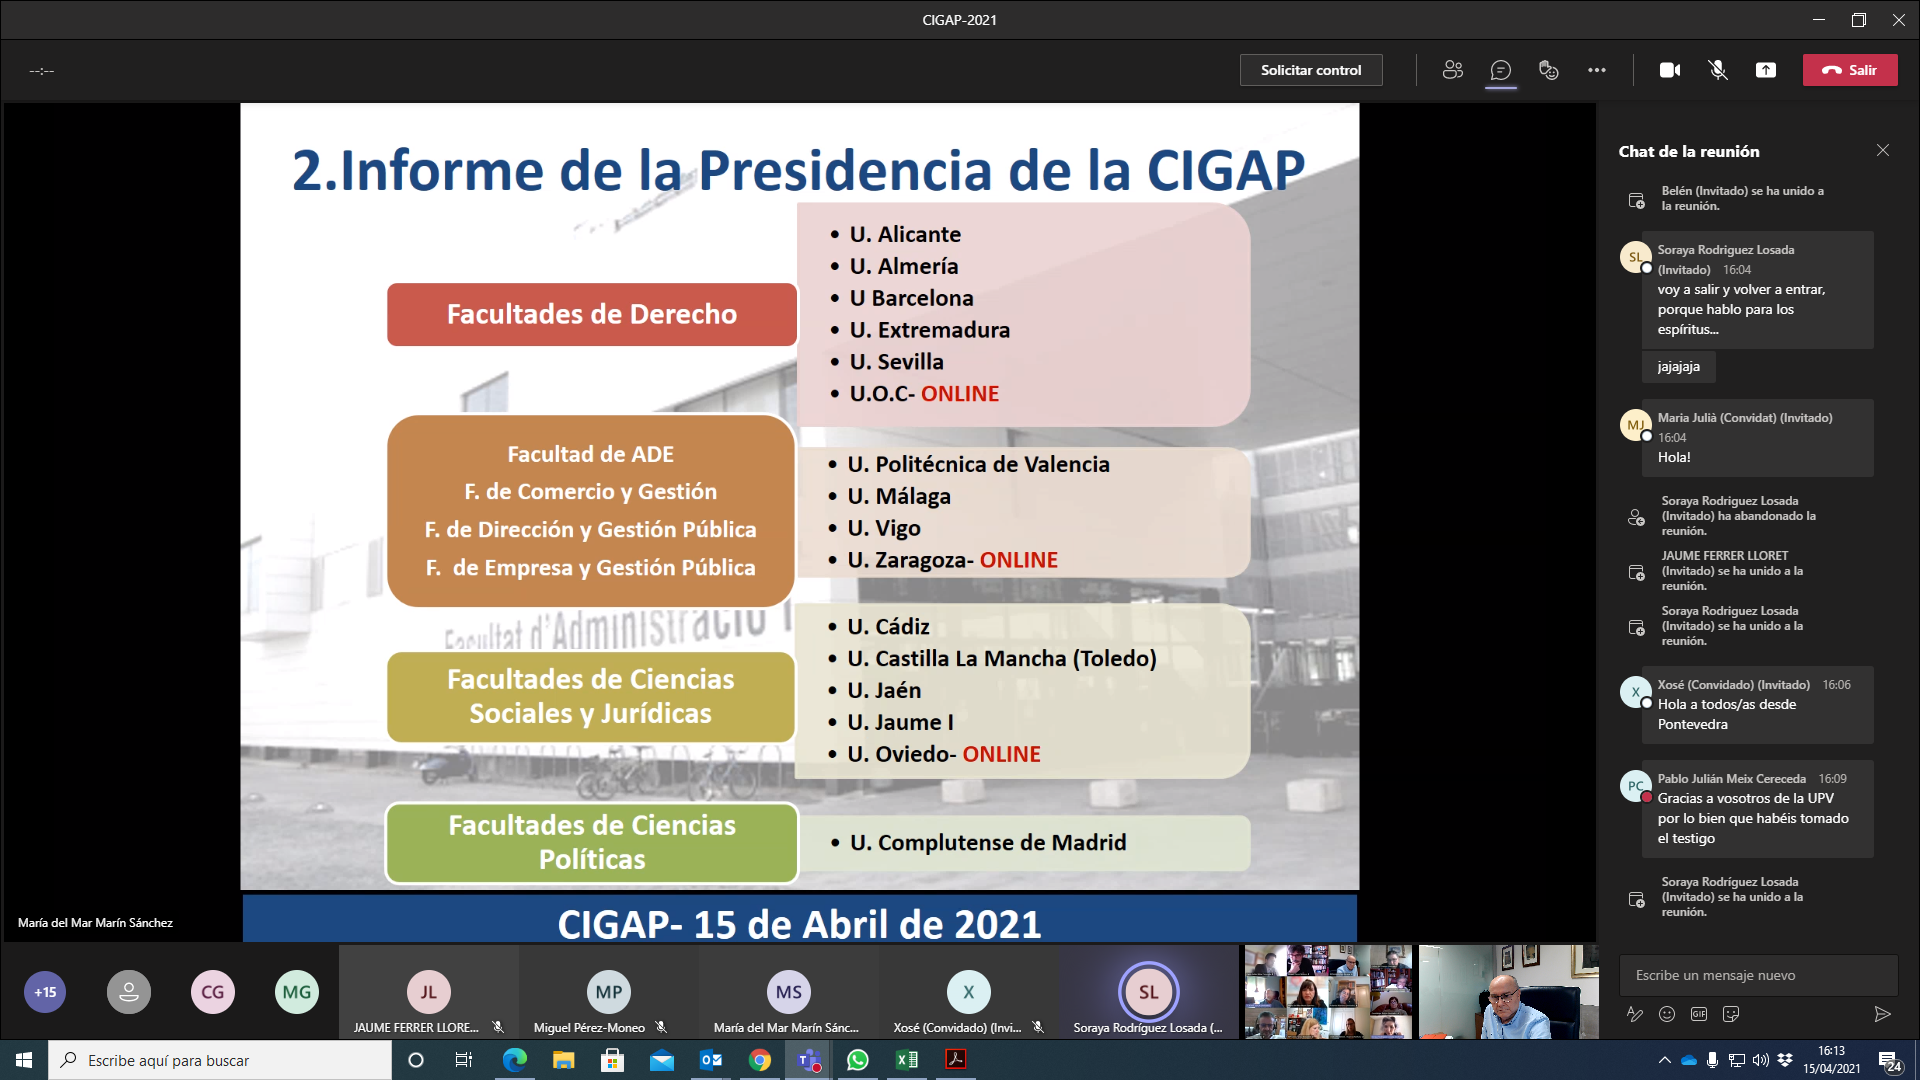The width and height of the screenshot is (1920, 1080).
Task: Open the sticker picker in chat
Action: 1731,1014
